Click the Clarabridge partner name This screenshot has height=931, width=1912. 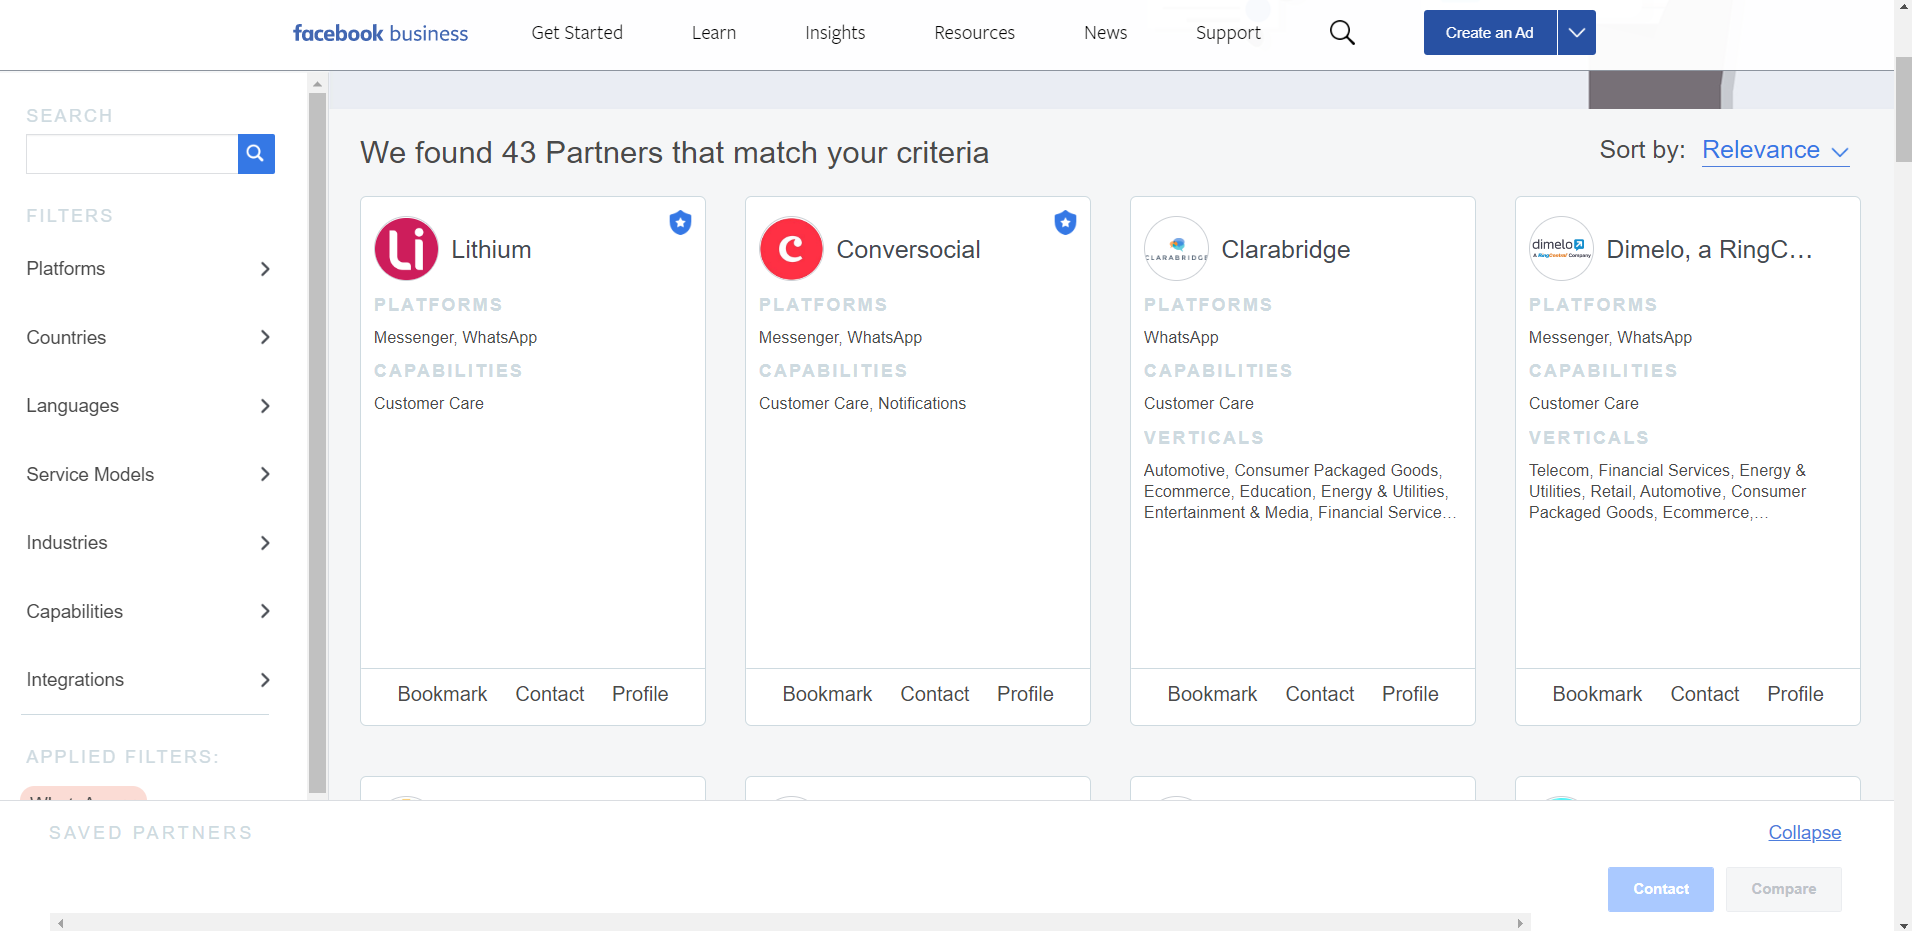(1286, 250)
